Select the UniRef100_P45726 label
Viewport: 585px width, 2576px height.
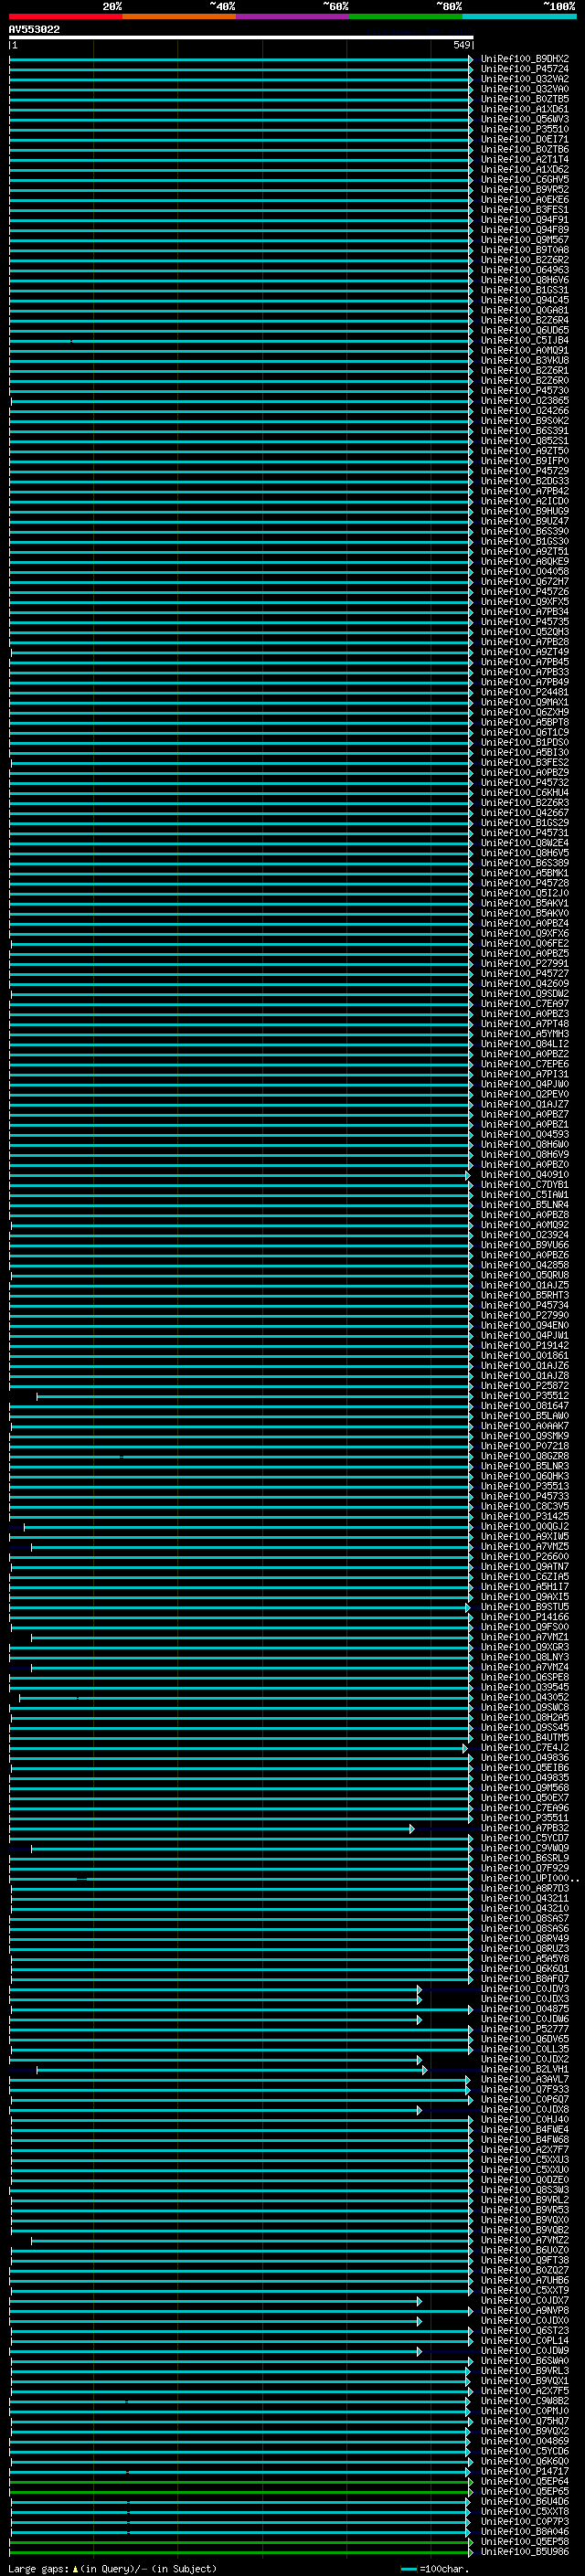tap(525, 592)
